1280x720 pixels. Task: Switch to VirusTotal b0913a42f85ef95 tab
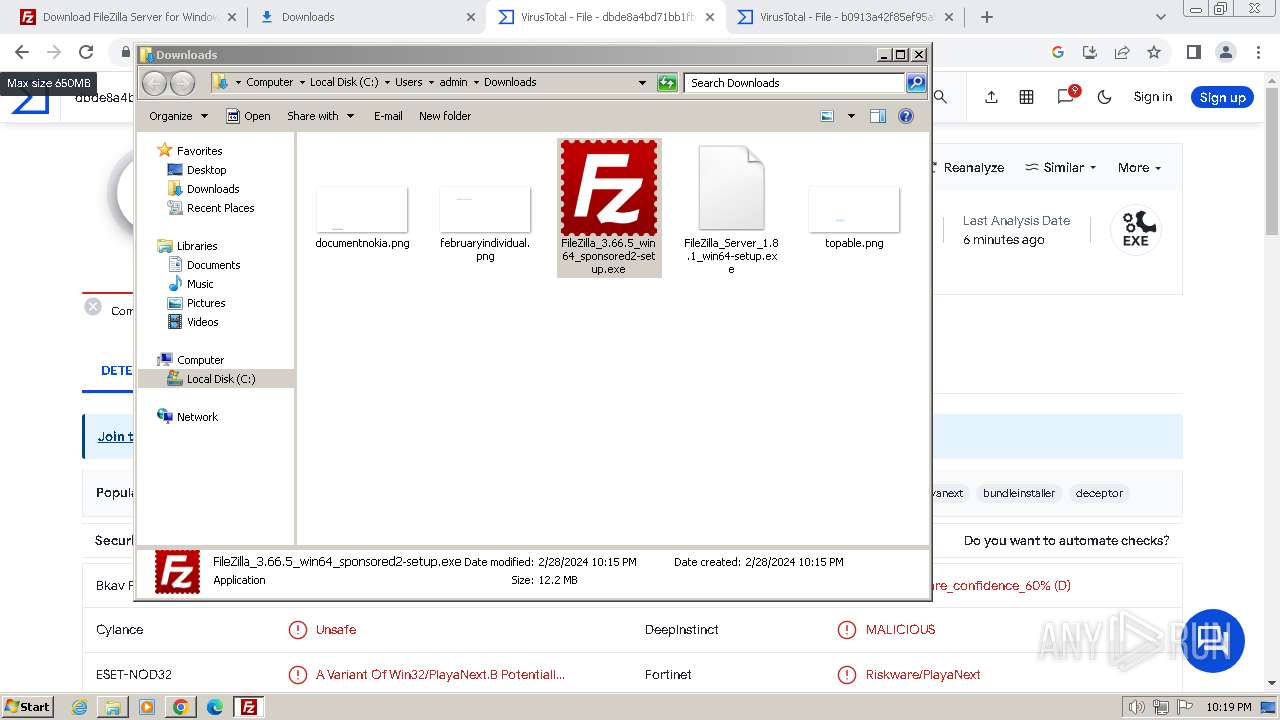click(x=845, y=17)
